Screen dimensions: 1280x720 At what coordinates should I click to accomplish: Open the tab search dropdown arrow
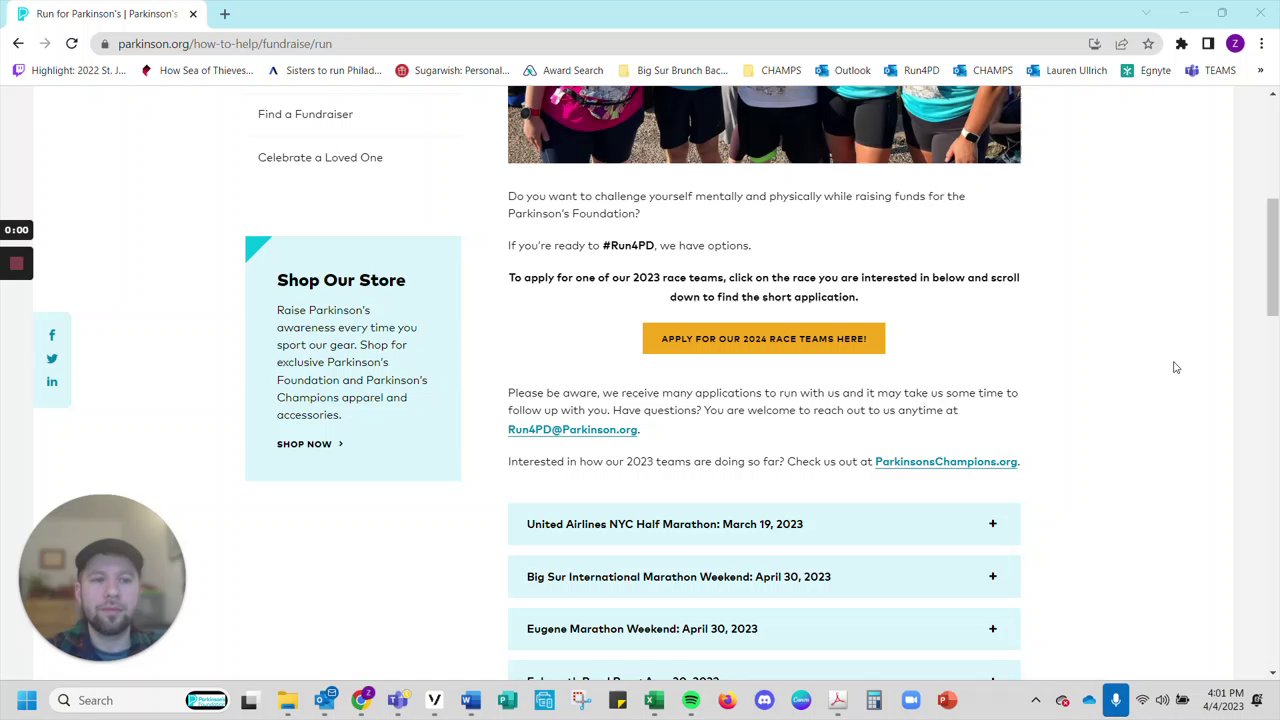(1146, 13)
